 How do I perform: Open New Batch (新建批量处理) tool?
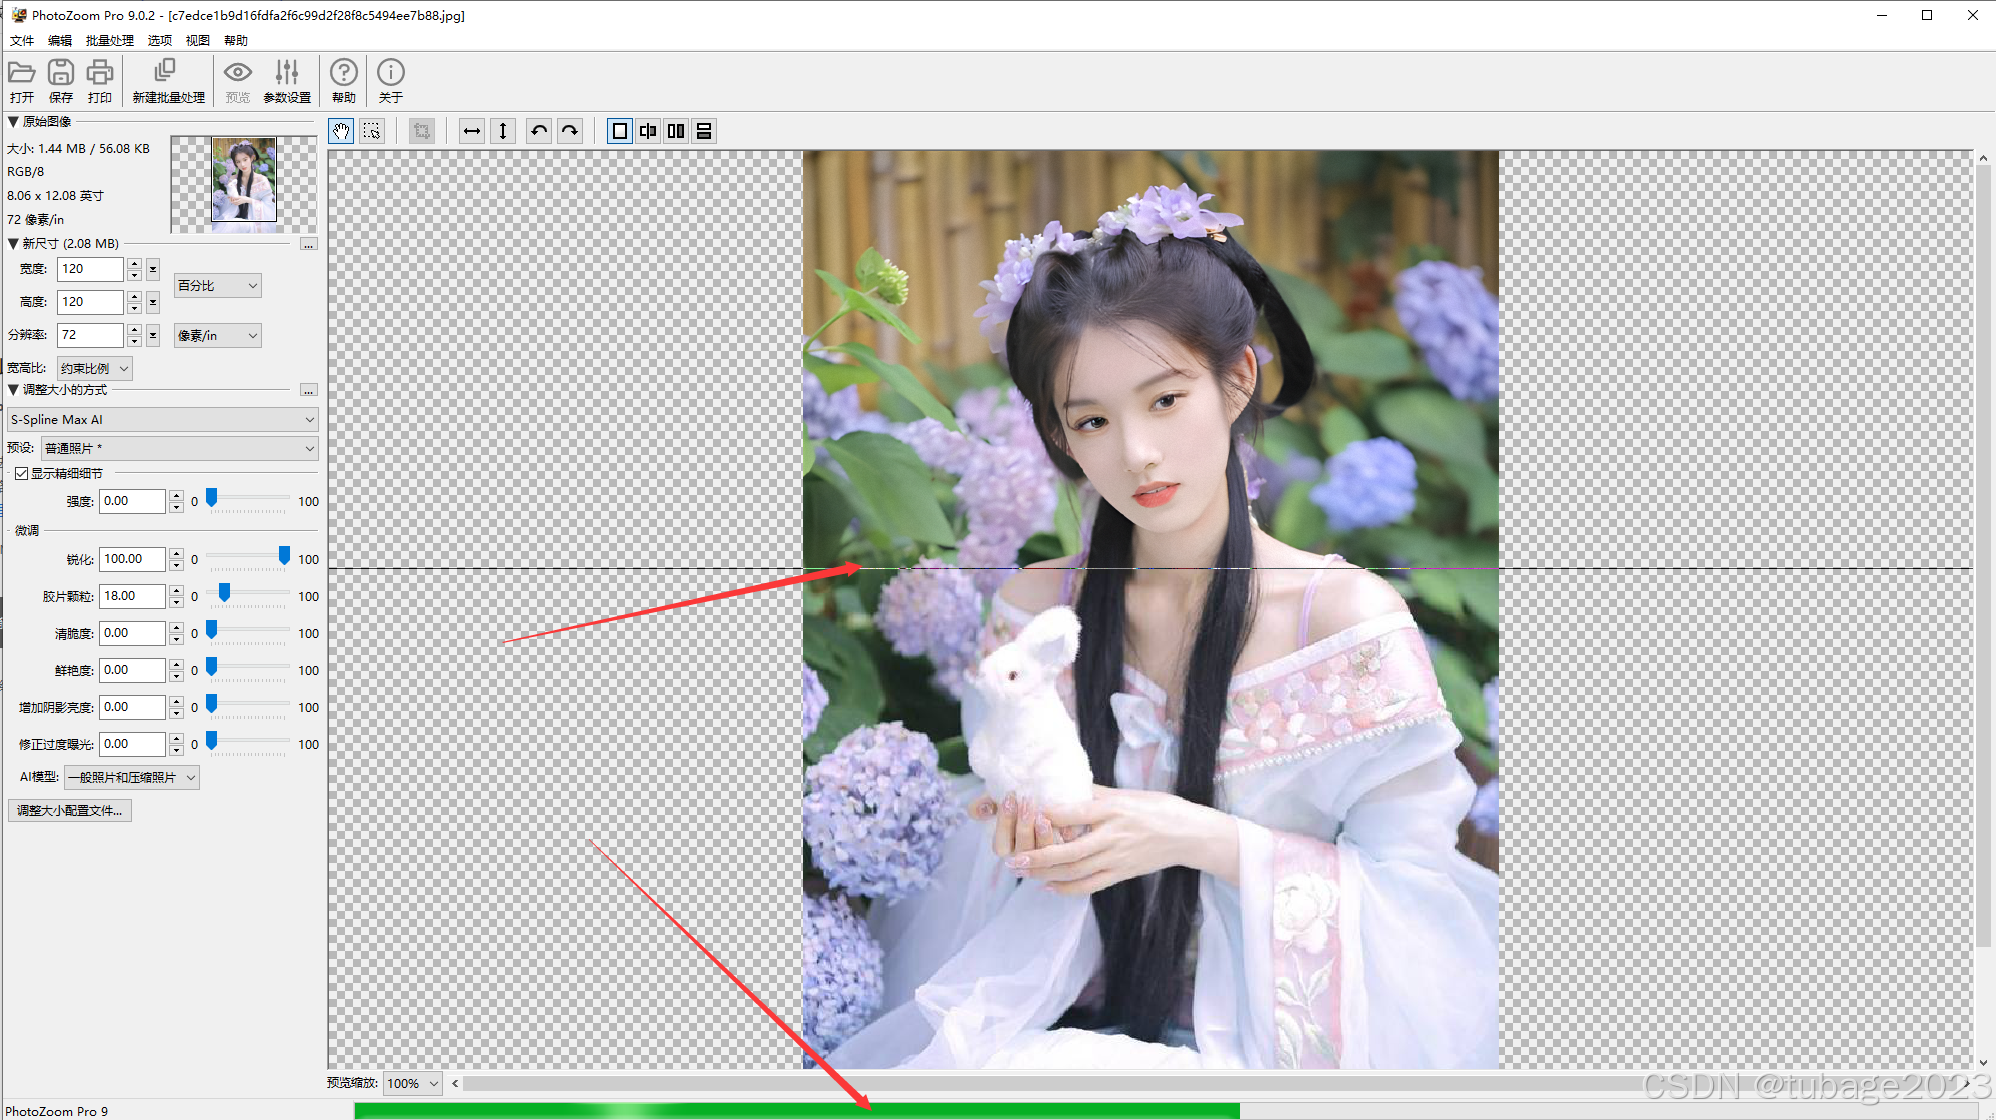click(x=166, y=73)
